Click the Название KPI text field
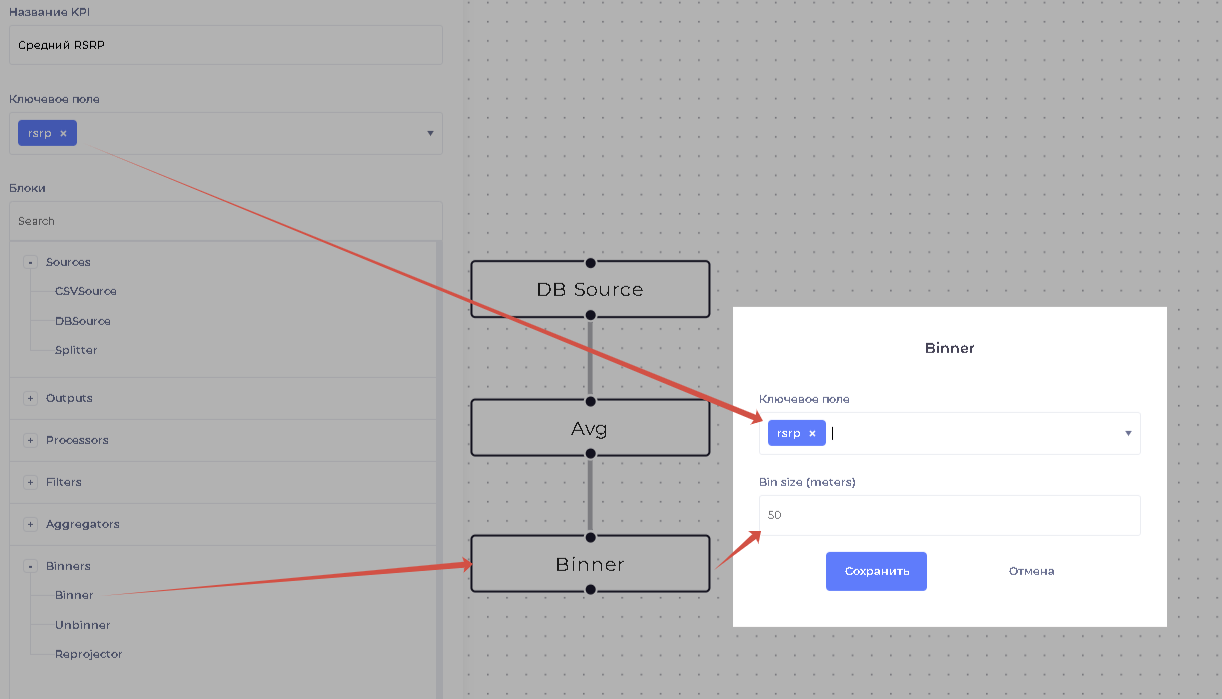1222x699 pixels. 225,45
